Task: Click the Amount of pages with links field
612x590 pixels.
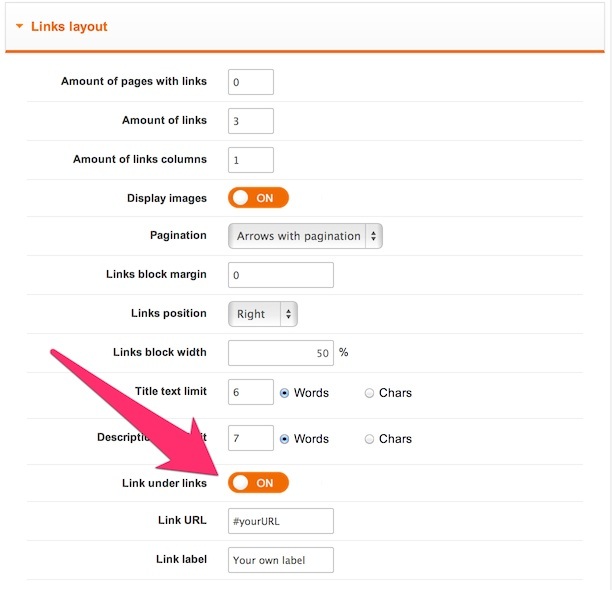Action: point(251,82)
